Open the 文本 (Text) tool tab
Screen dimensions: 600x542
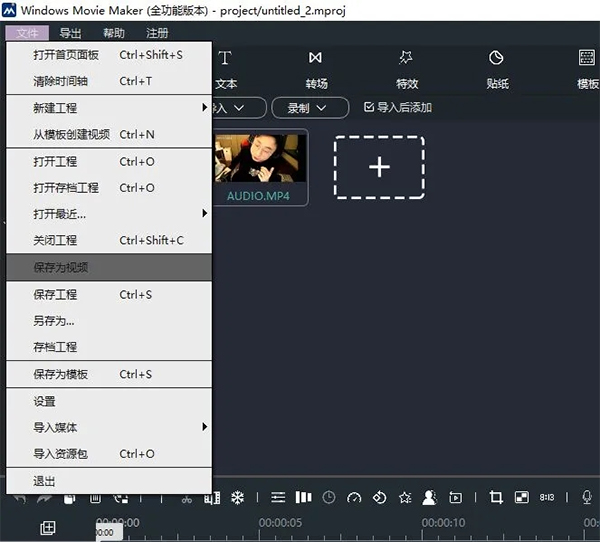[x=226, y=68]
